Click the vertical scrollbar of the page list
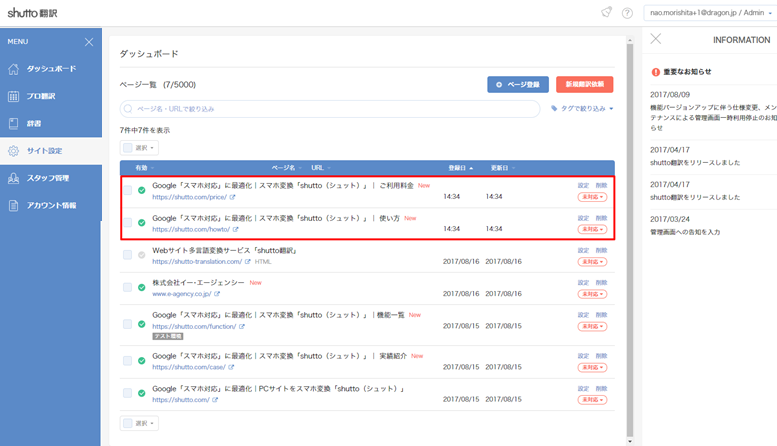Screen dimensions: 777x446 click(630, 240)
